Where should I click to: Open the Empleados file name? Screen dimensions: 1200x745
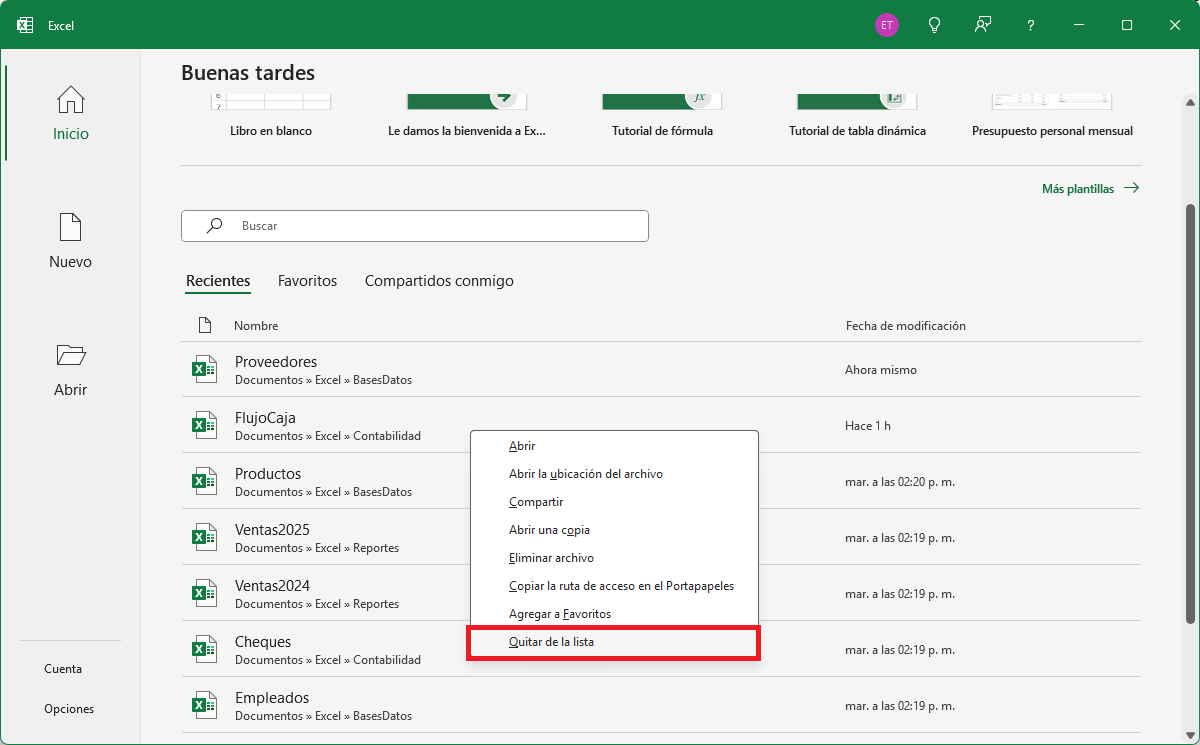point(272,698)
